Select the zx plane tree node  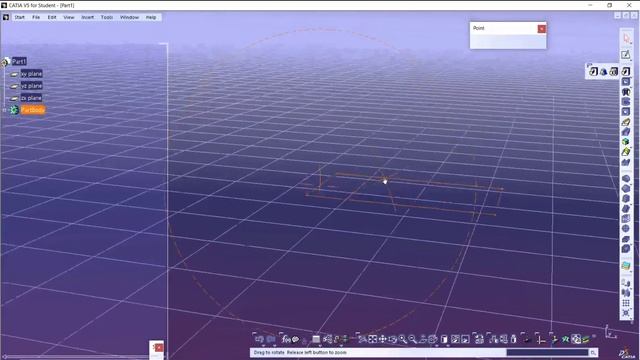coord(31,98)
